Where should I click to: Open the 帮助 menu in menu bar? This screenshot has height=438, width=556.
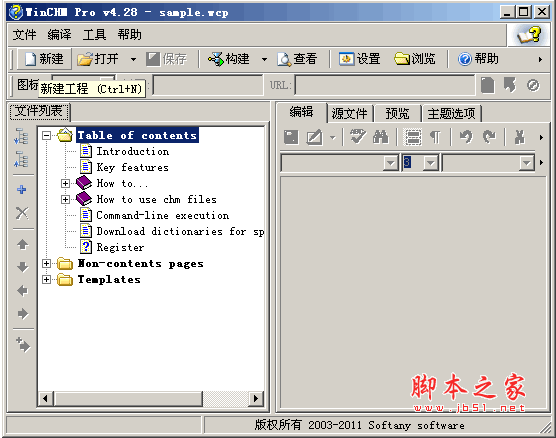[x=129, y=35]
